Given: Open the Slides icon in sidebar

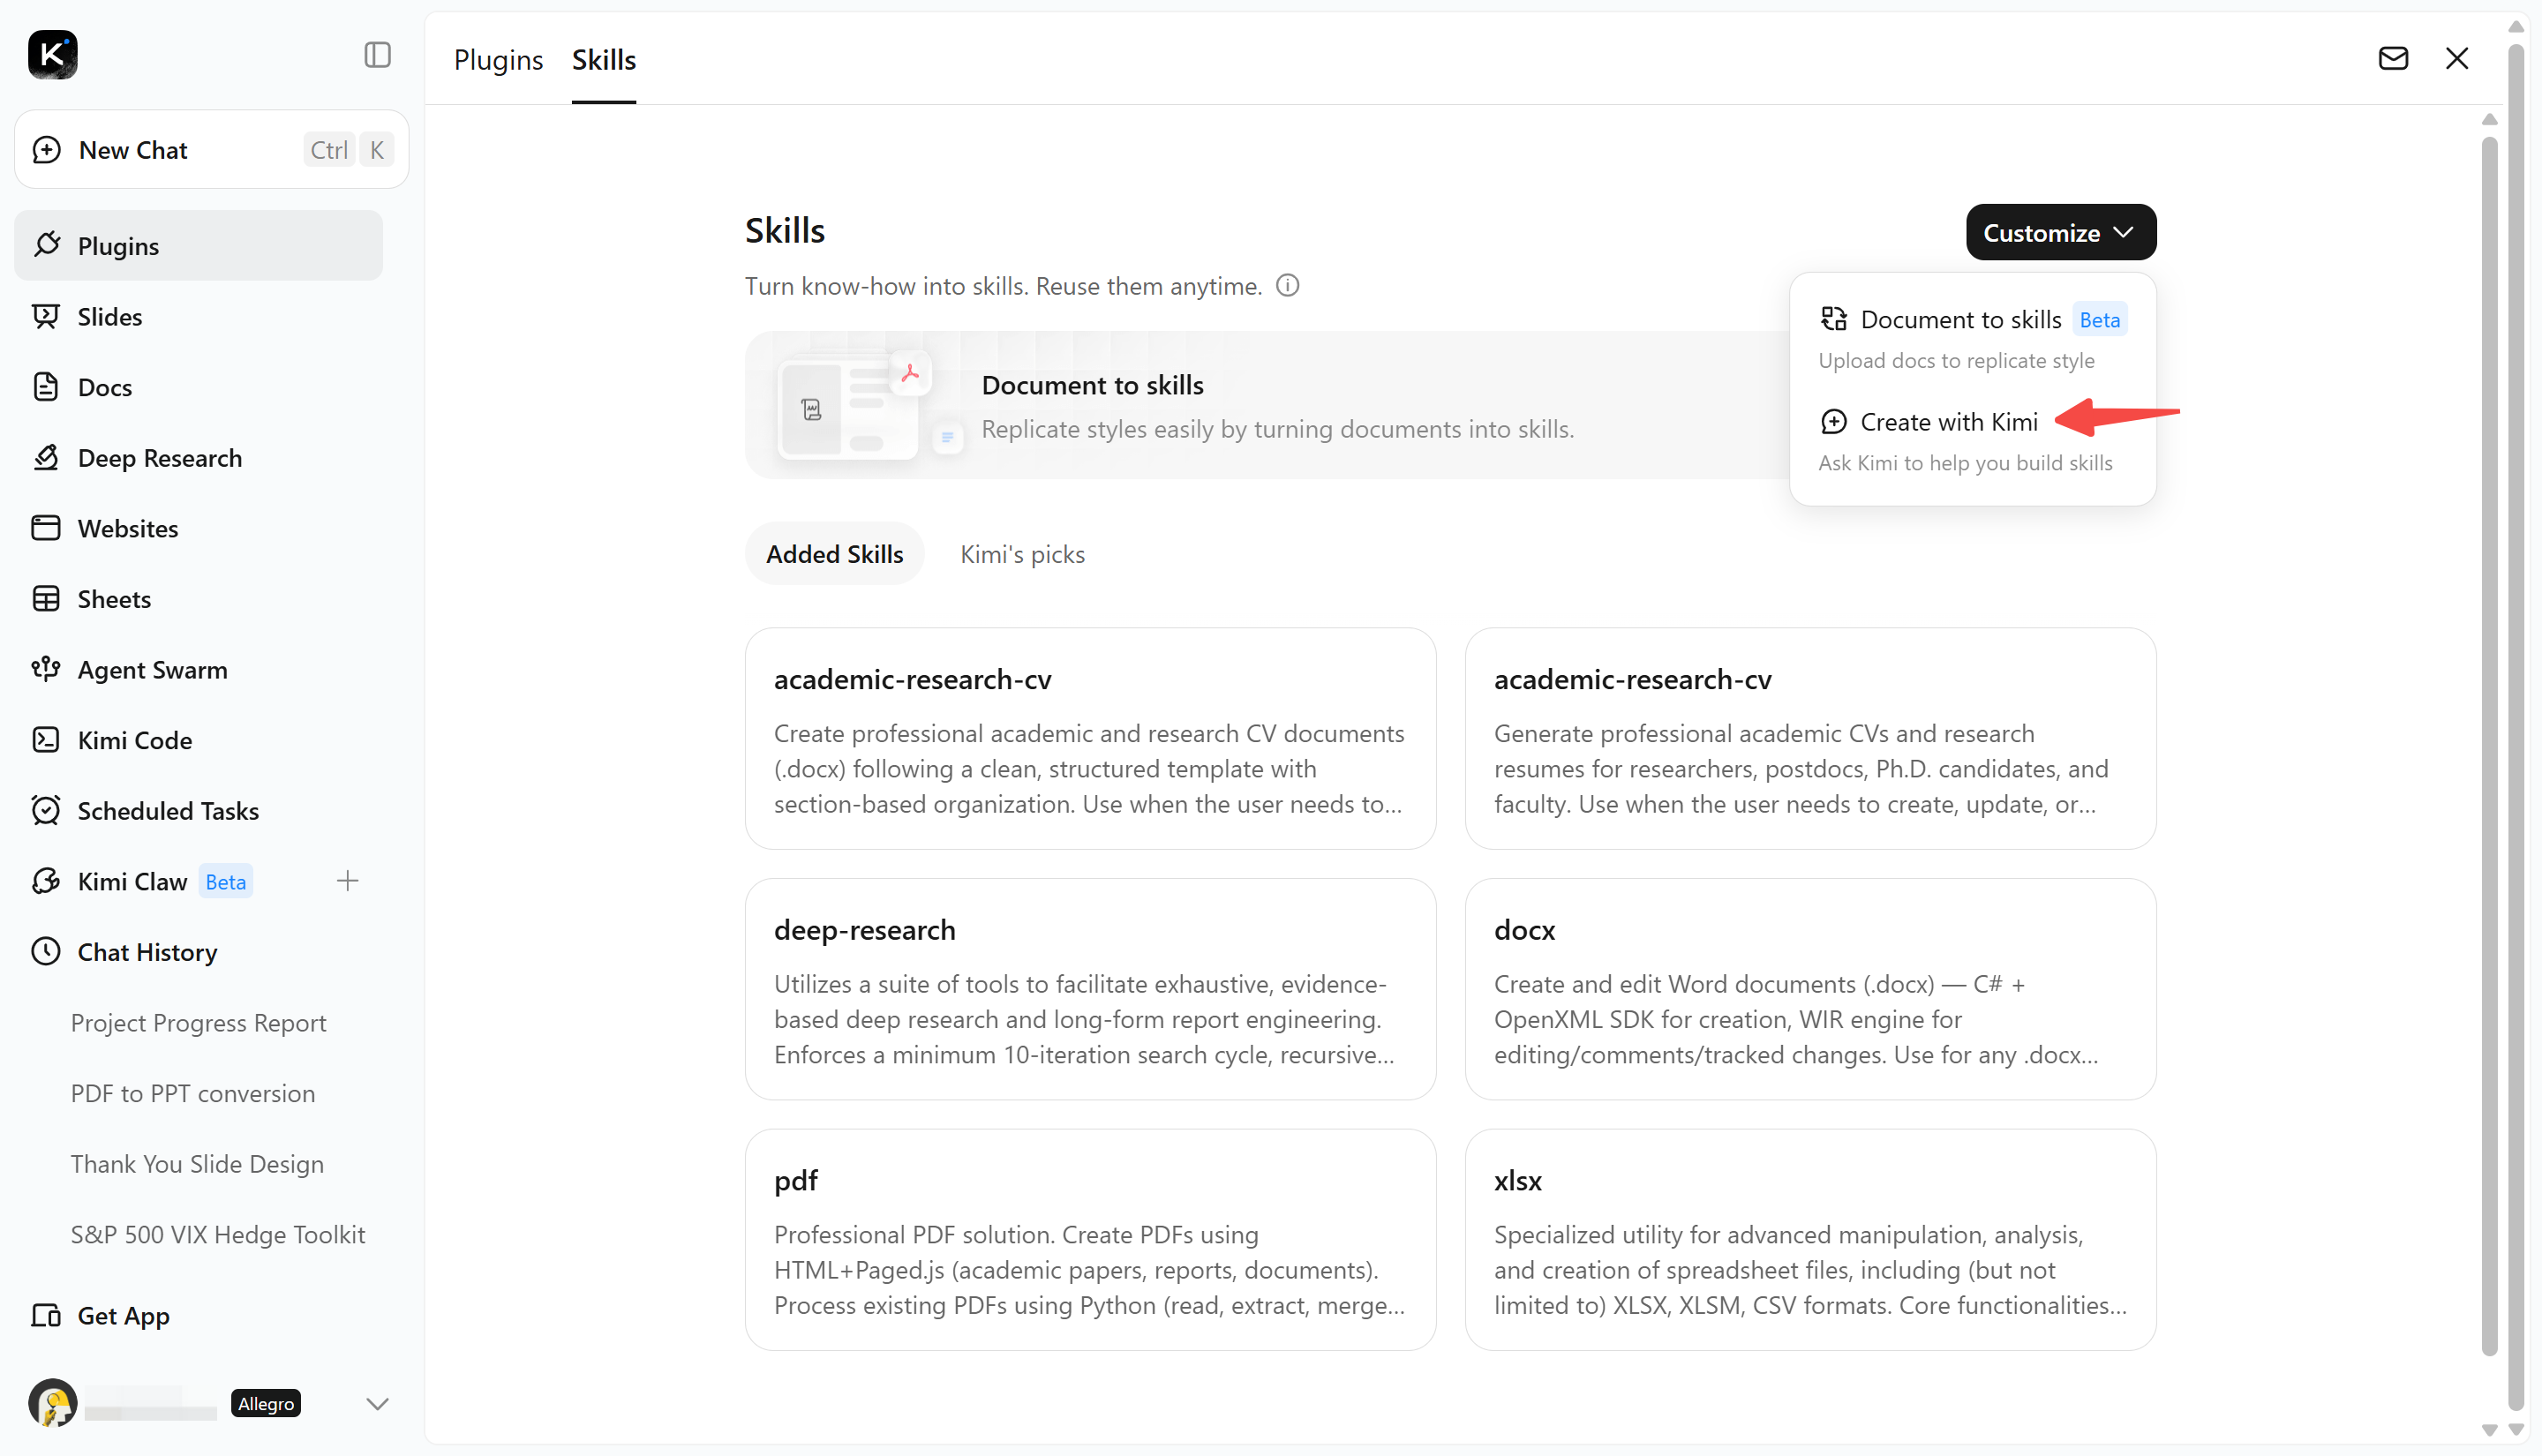Looking at the screenshot, I should pyautogui.click(x=46, y=316).
